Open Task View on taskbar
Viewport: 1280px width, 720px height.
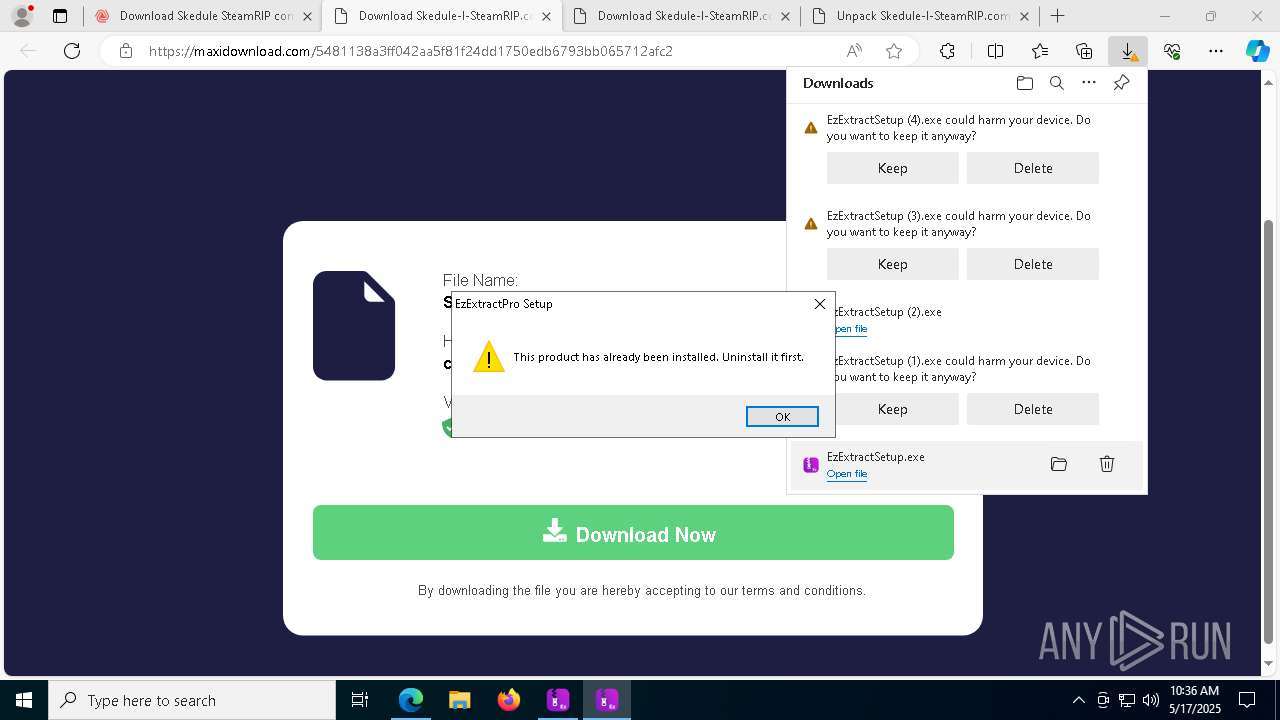pos(360,700)
